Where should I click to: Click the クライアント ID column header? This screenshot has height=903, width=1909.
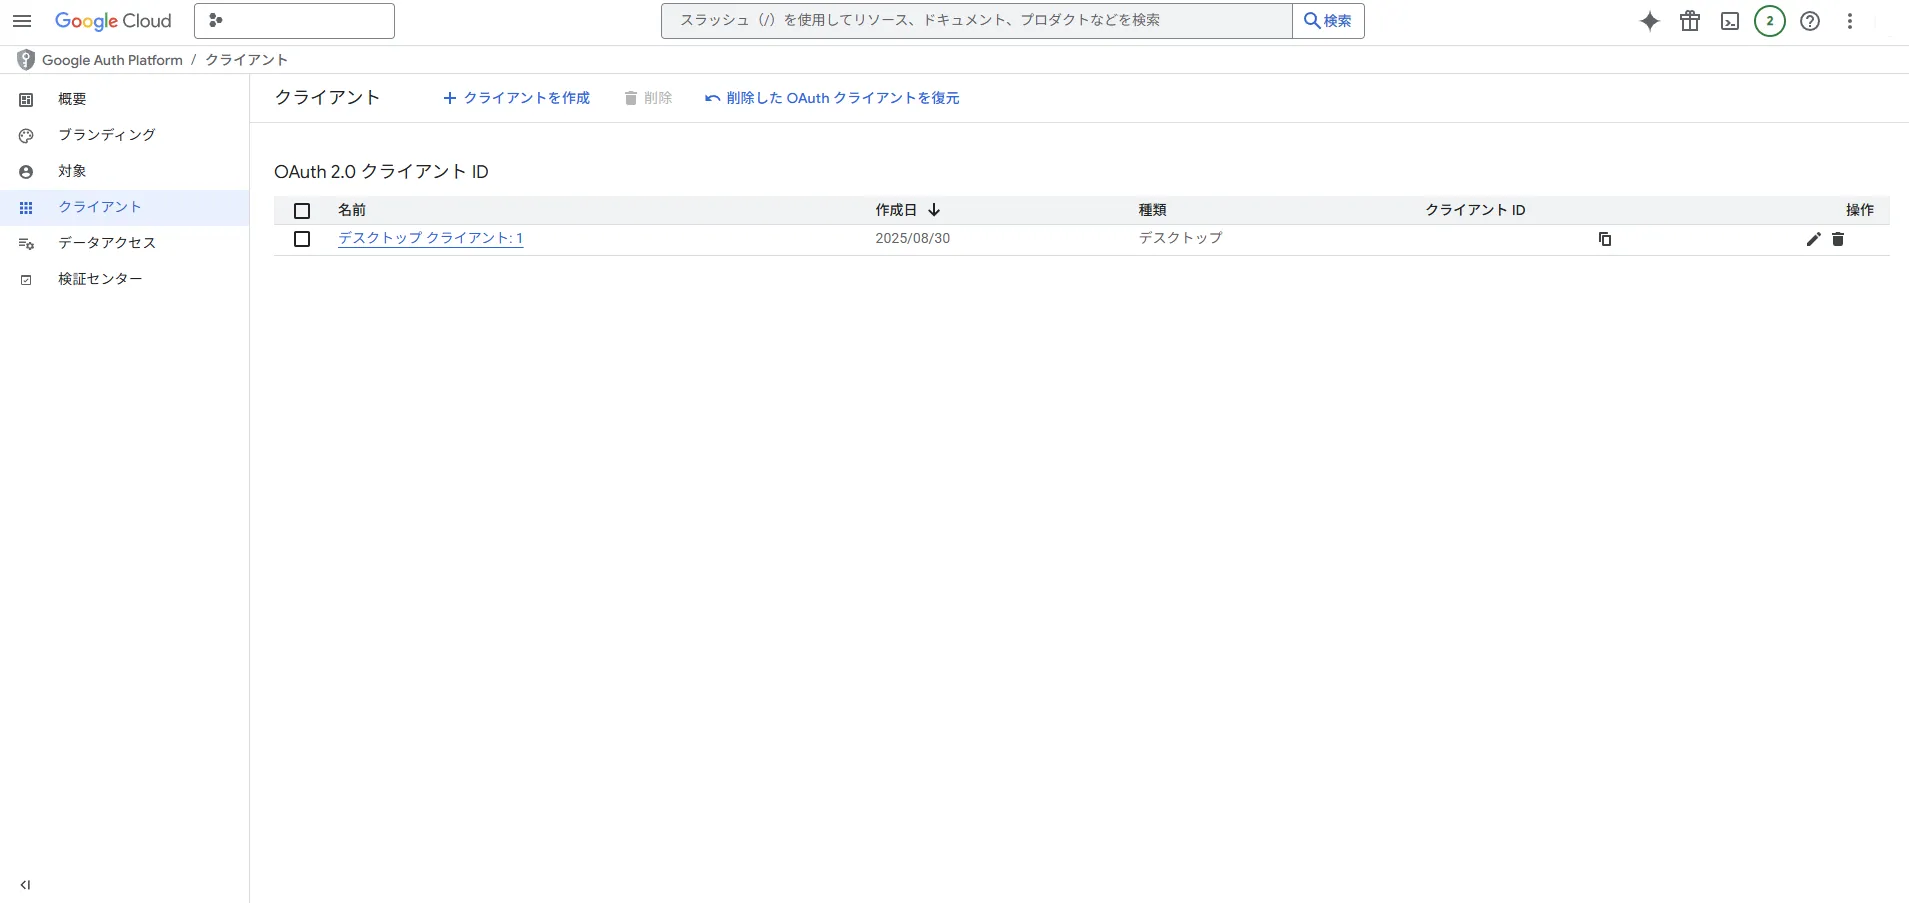(1475, 210)
